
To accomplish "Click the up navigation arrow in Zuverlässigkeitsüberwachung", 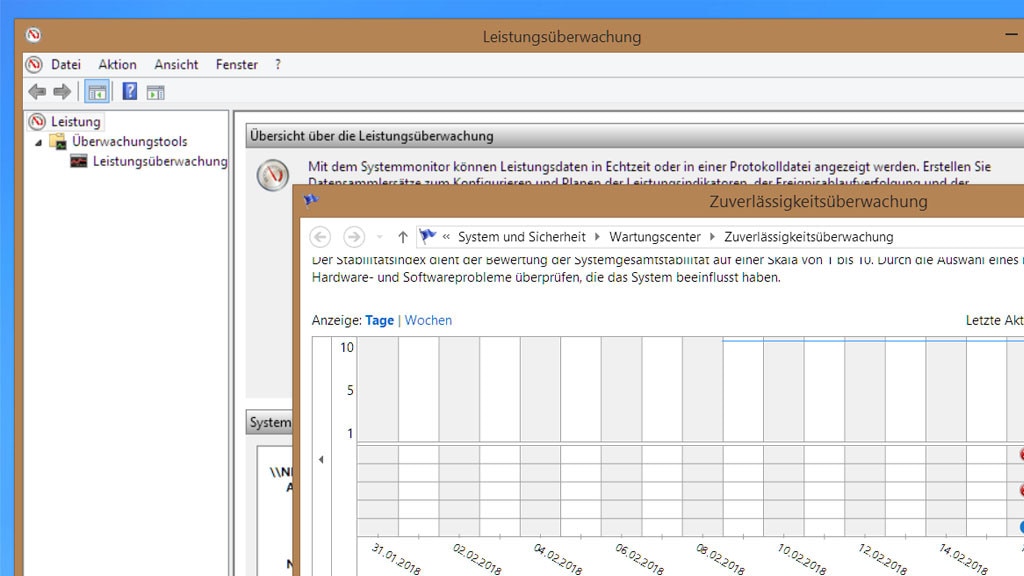I will [401, 237].
